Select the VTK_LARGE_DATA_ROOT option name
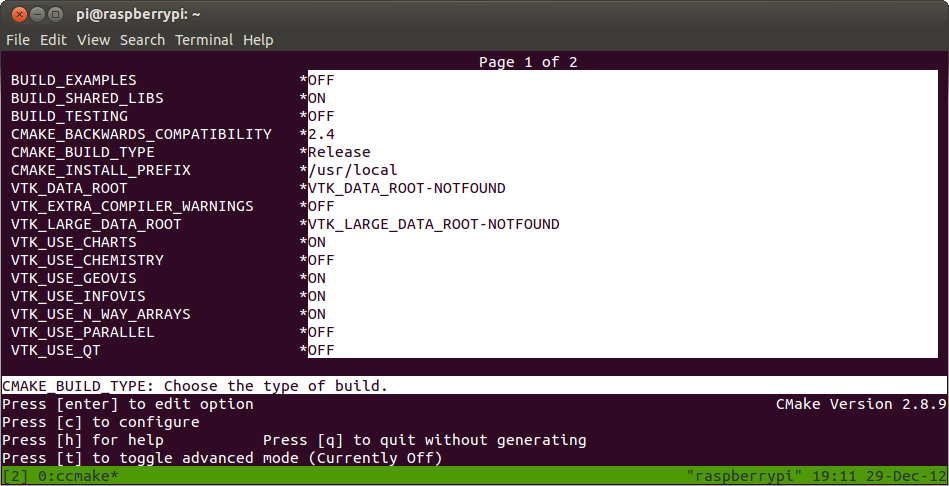The width and height of the screenshot is (949, 486). (96, 225)
